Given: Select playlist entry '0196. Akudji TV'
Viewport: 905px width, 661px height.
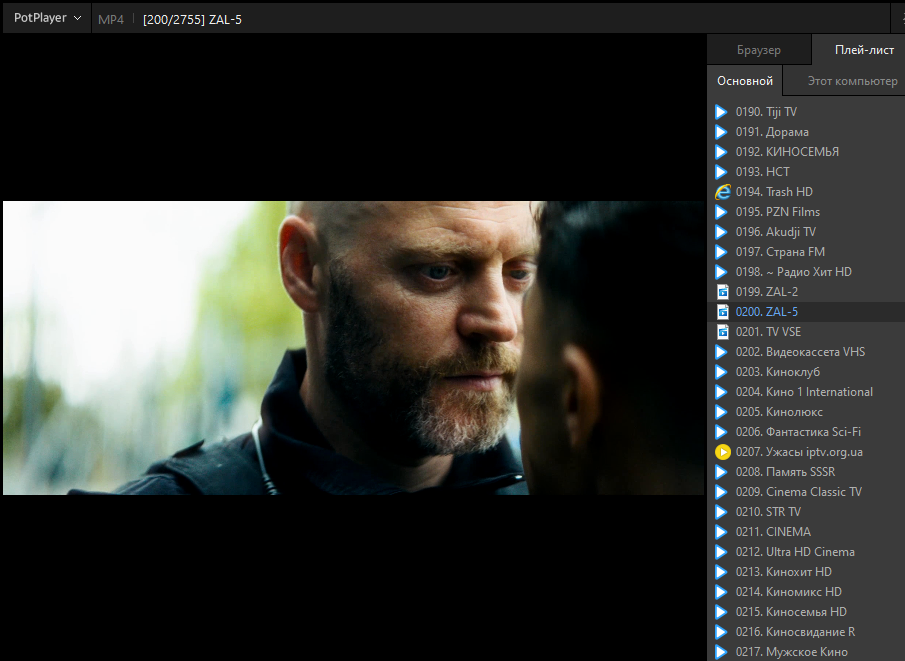Looking at the screenshot, I should [x=806, y=232].
